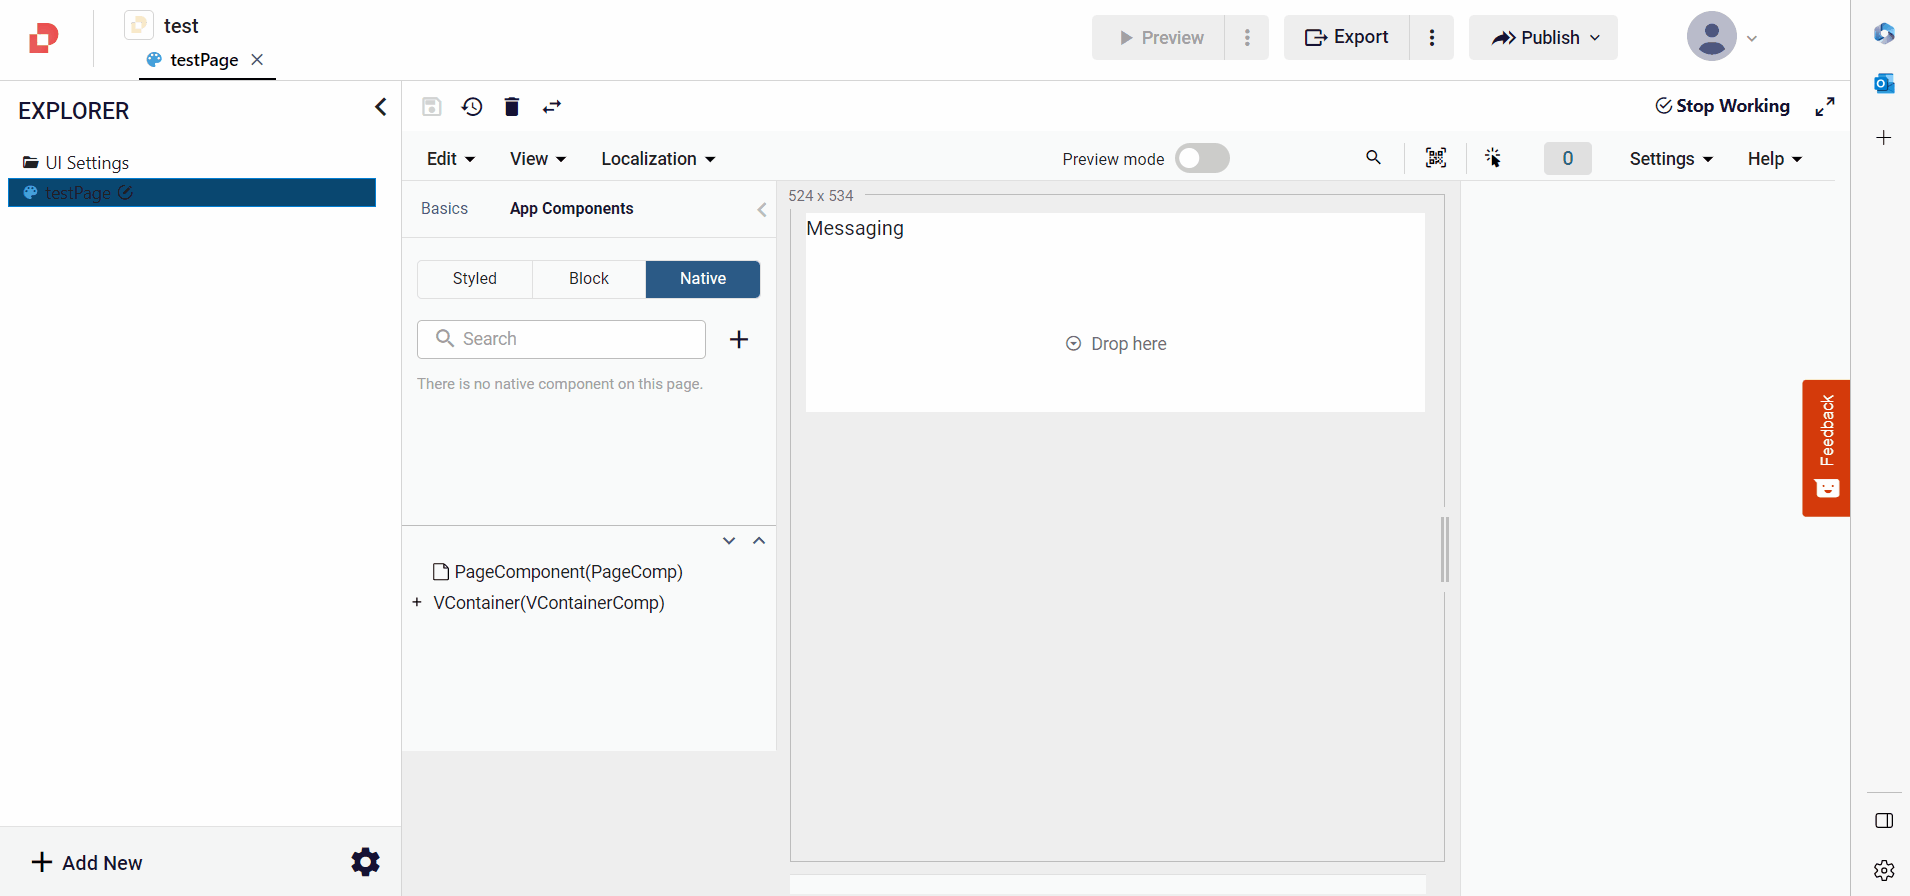Select the Styled segment option

tap(474, 279)
